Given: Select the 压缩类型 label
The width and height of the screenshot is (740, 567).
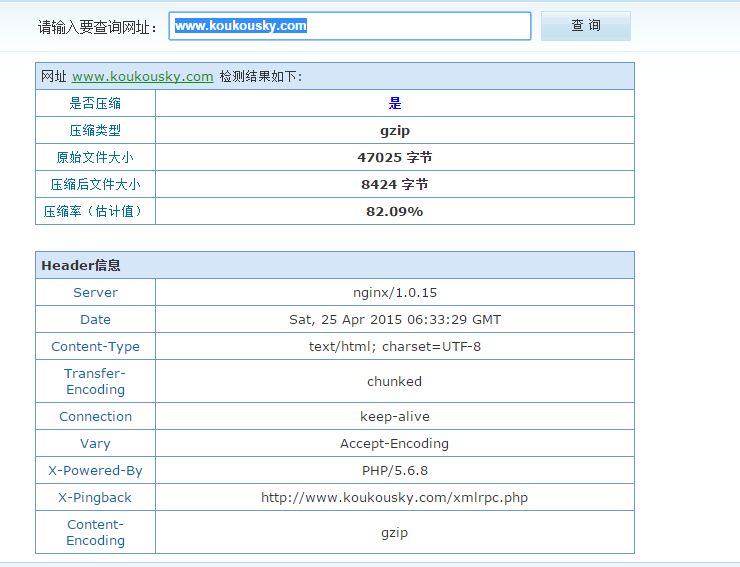Looking at the screenshot, I should (x=95, y=130).
